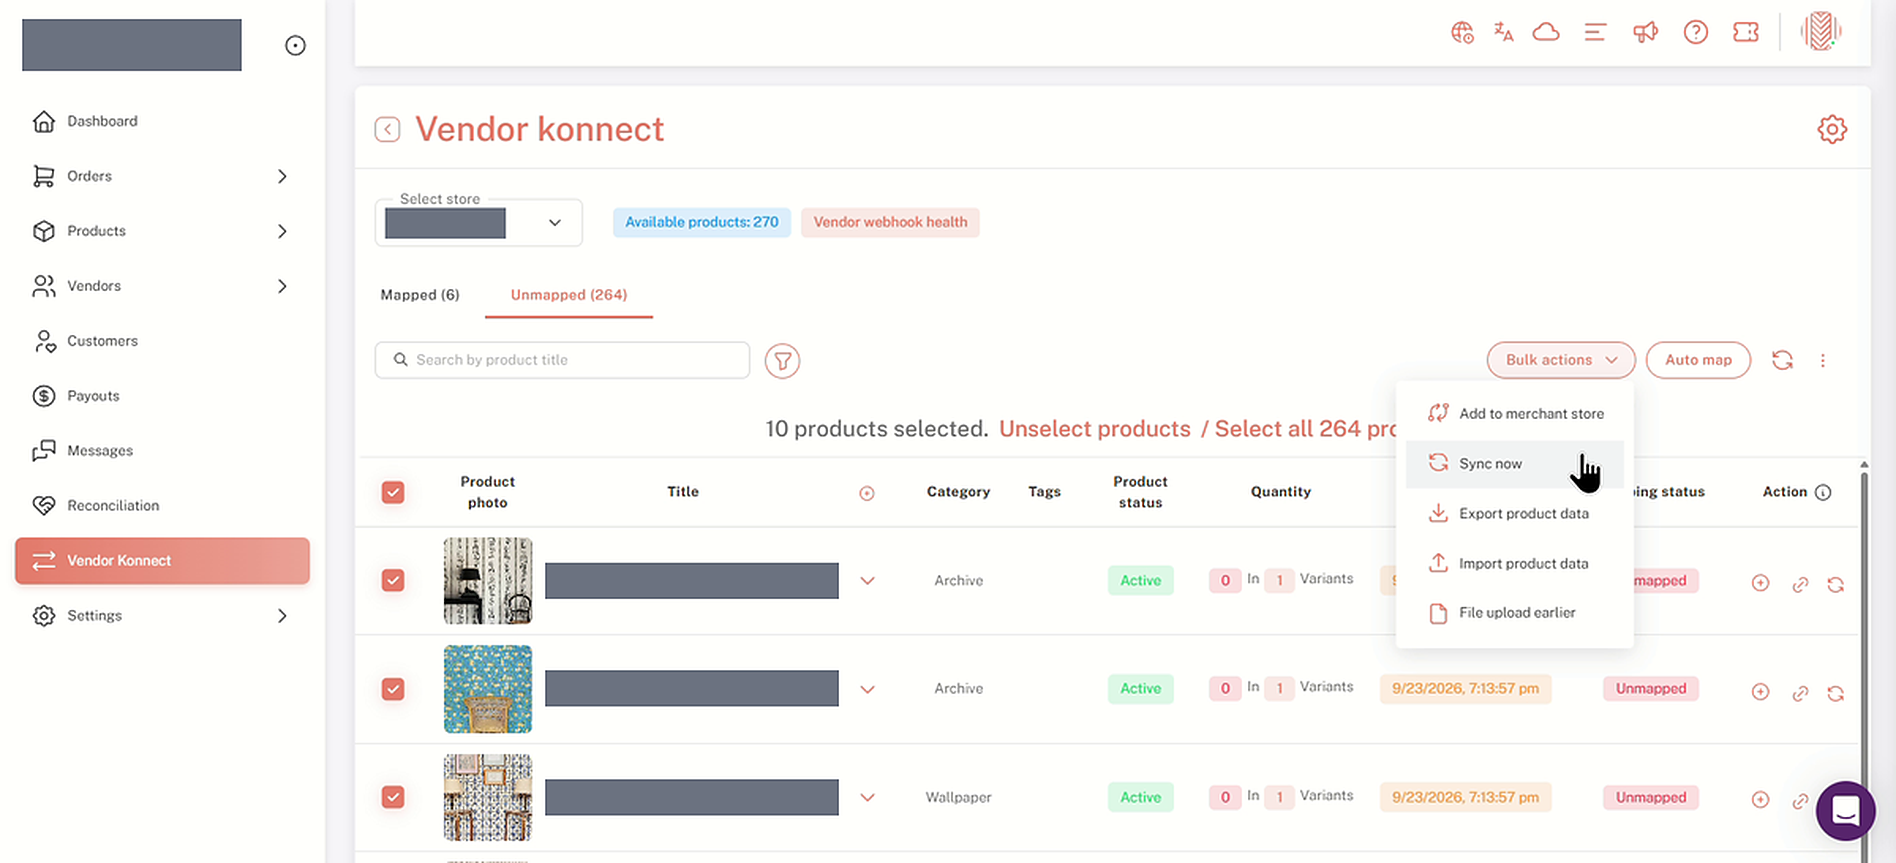Choose Add to merchant store option
This screenshot has height=863, width=1896.
(1515, 414)
